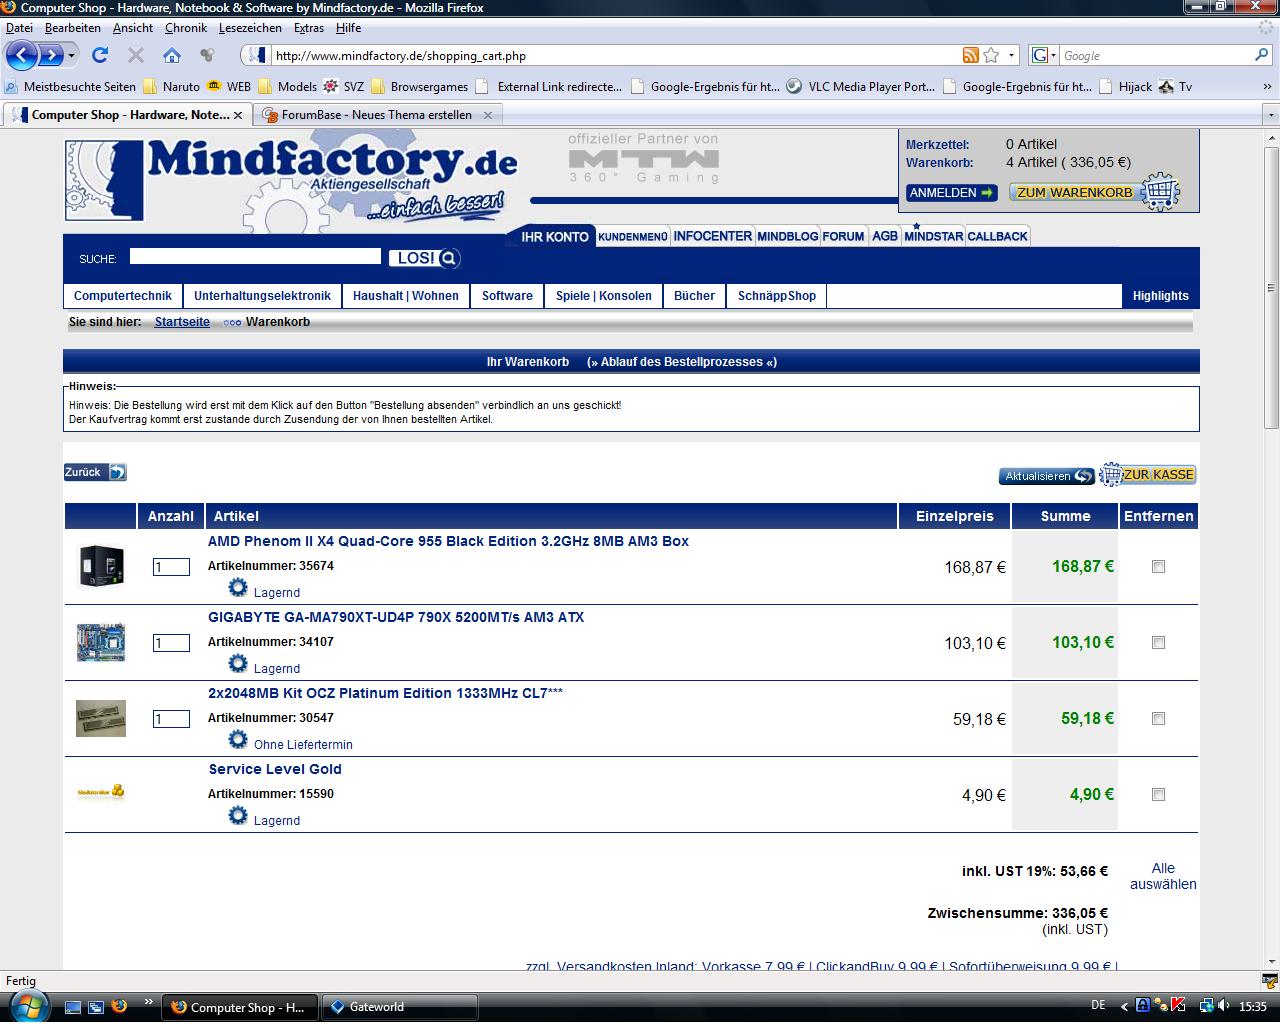Check Entfernen for OCZ Platinum RAM kit

coord(1158,718)
